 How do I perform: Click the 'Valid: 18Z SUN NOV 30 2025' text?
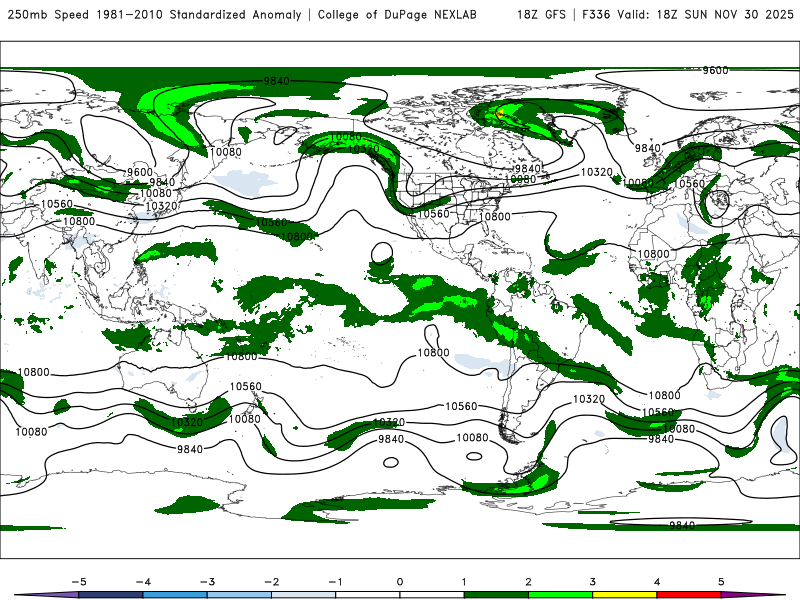coord(705,15)
